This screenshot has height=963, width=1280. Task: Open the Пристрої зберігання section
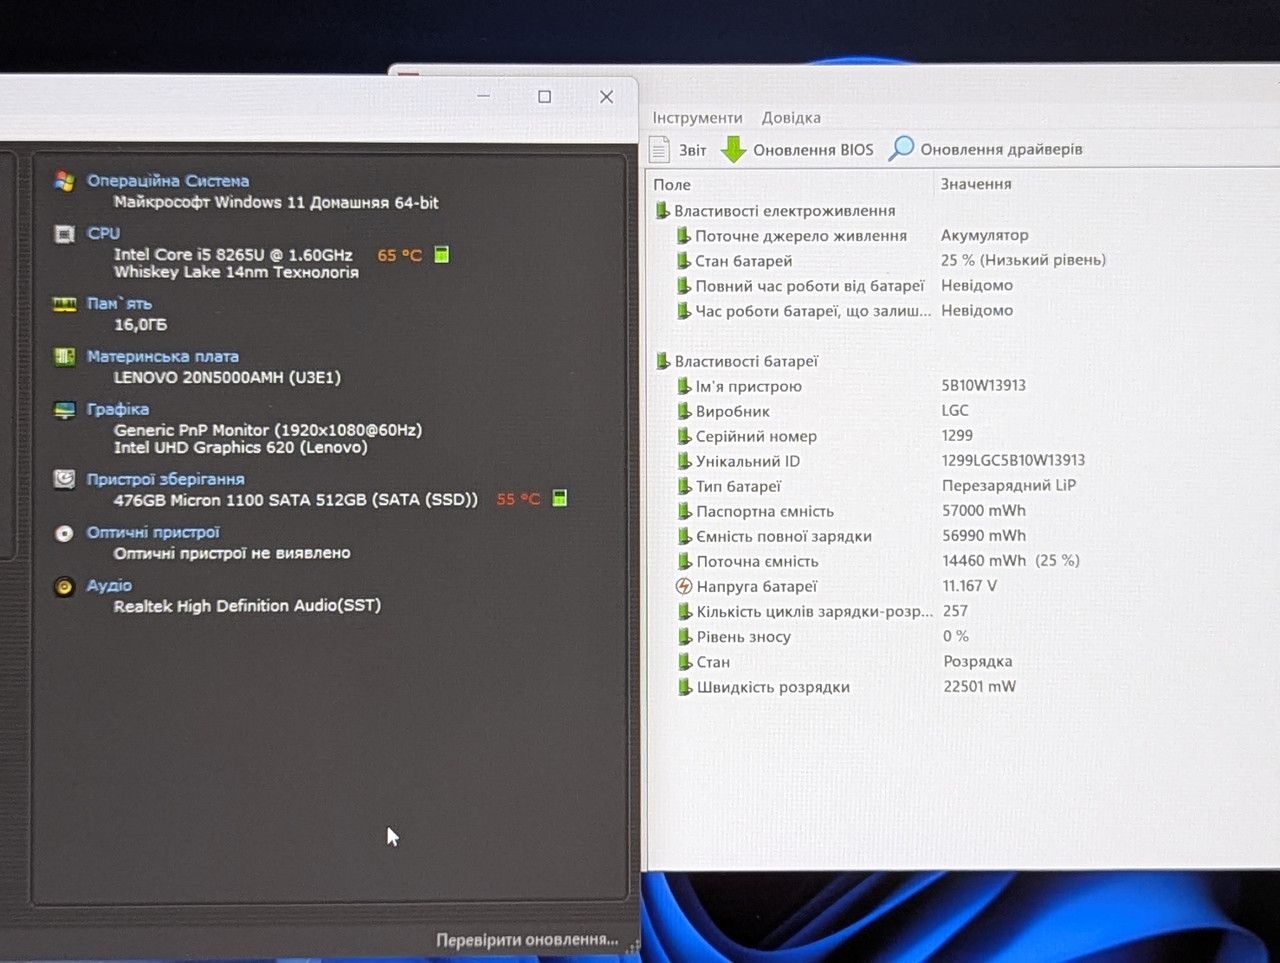tap(166, 479)
